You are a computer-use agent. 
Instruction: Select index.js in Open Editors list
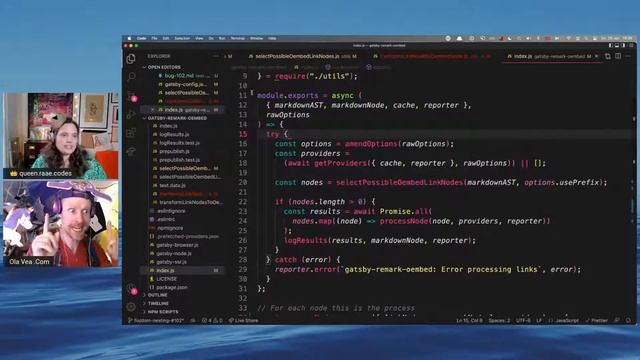182,110
